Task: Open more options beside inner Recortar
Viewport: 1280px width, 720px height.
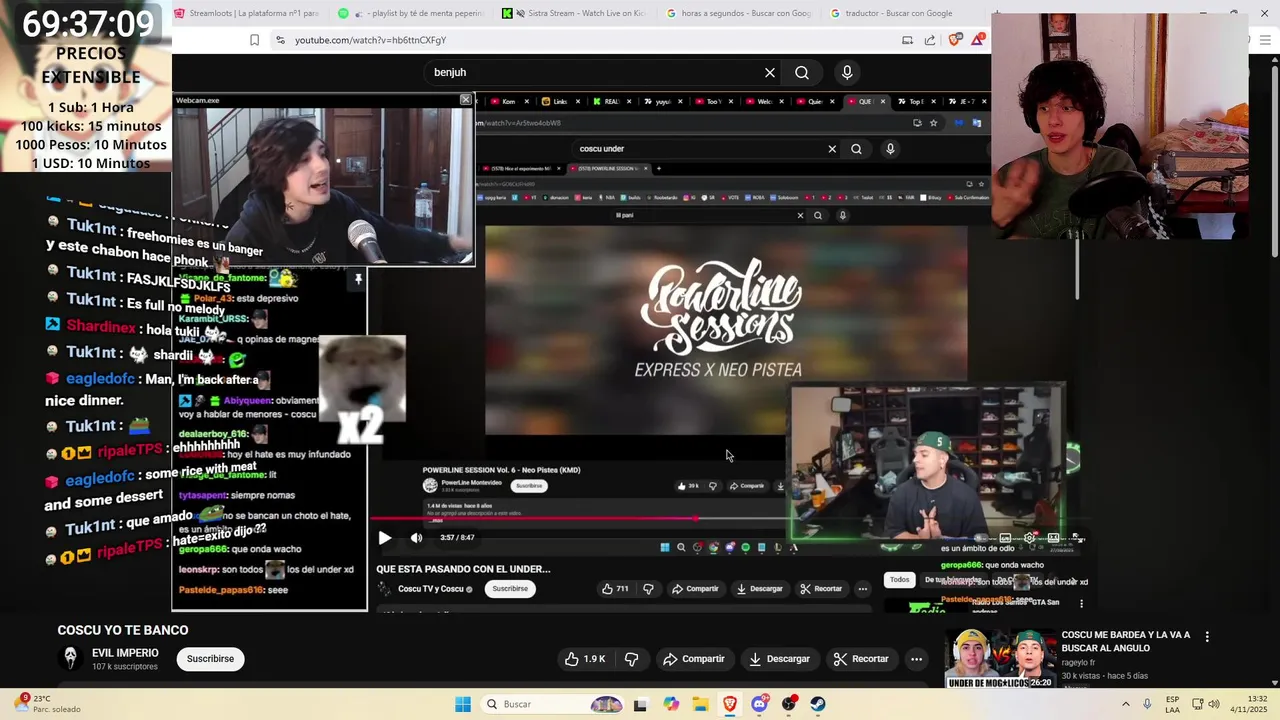Action: point(863,589)
